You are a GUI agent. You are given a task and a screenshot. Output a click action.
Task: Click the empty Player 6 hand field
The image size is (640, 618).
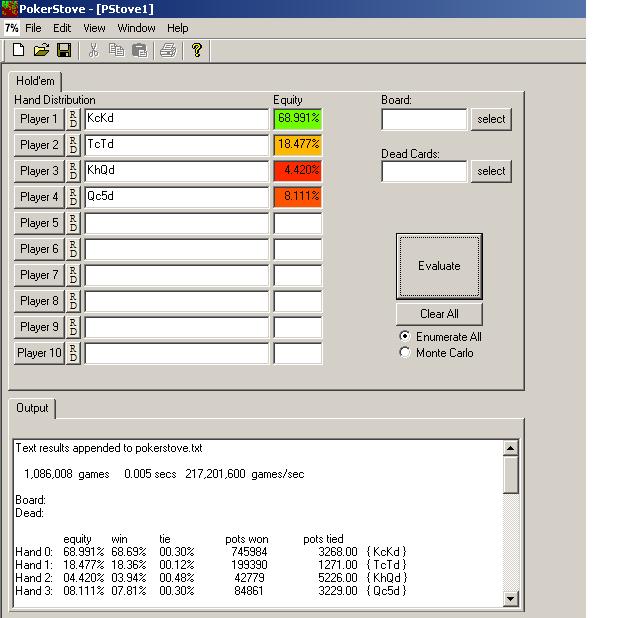click(176, 249)
